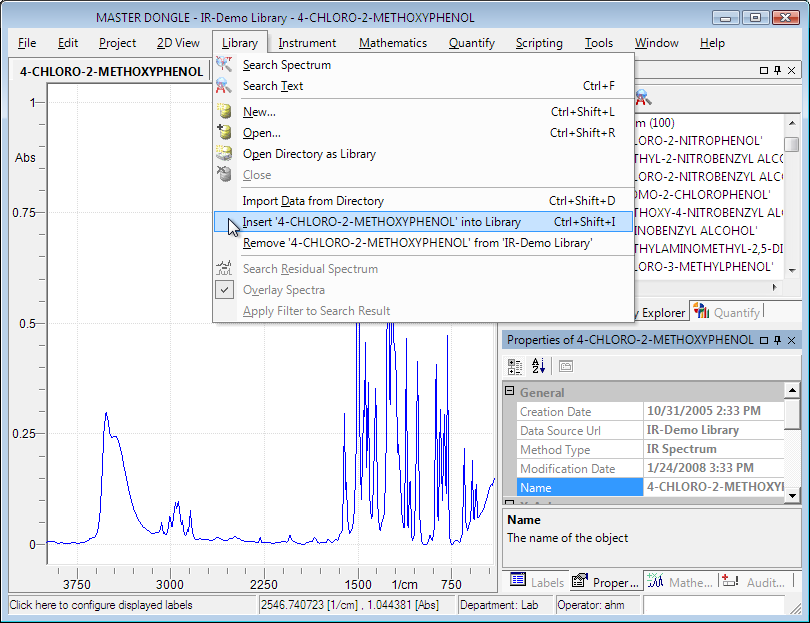Switch to the Labels tab

tap(537, 581)
